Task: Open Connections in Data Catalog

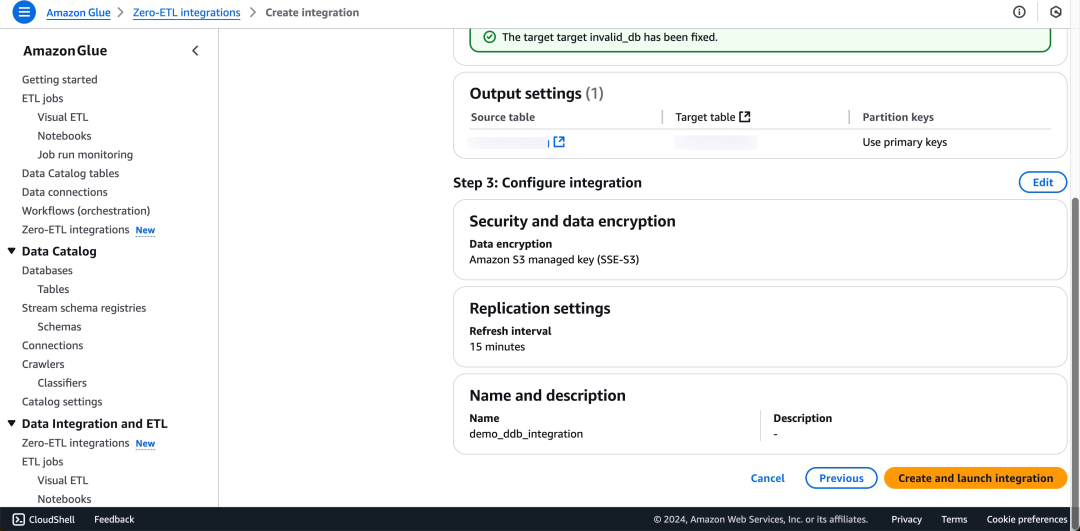Action: click(52, 345)
